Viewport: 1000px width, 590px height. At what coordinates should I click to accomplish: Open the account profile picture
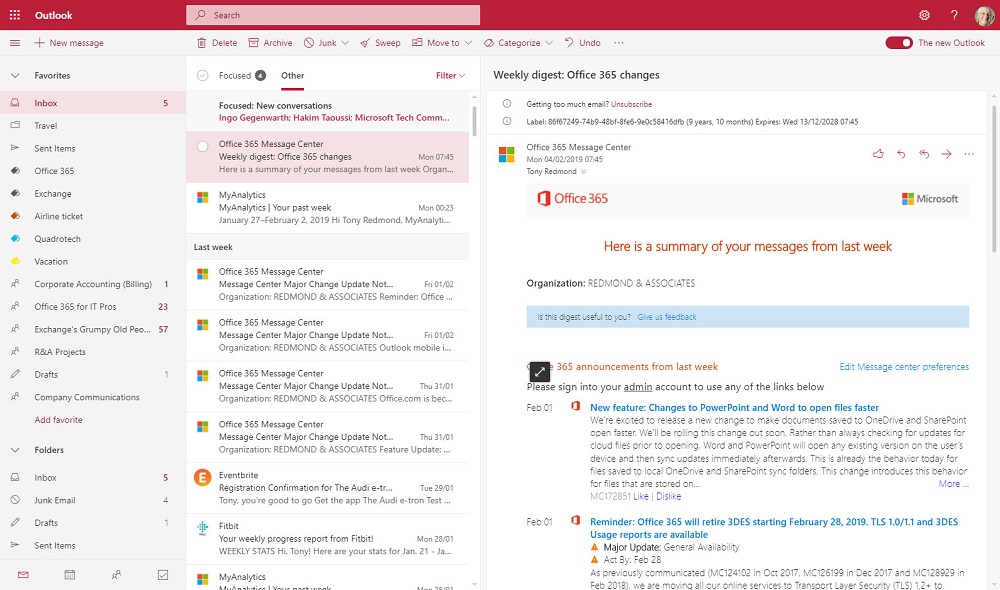coord(985,15)
